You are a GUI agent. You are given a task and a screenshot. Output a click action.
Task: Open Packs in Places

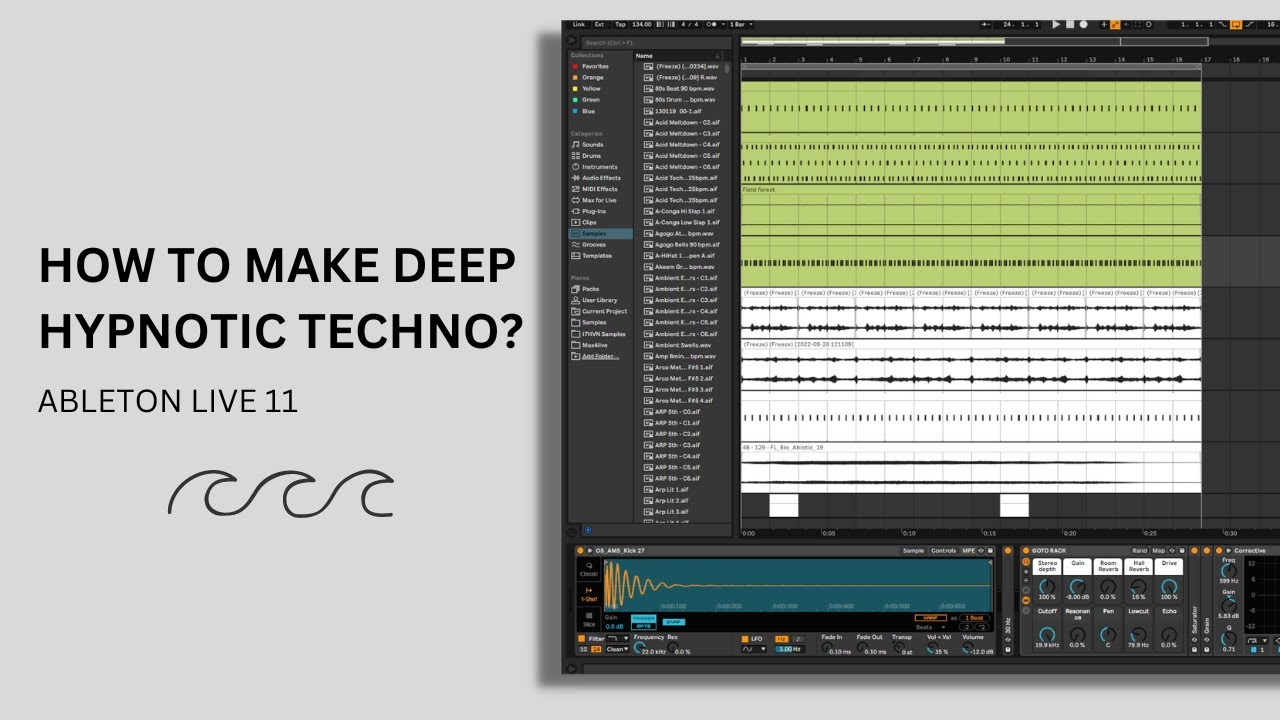click(x=590, y=289)
